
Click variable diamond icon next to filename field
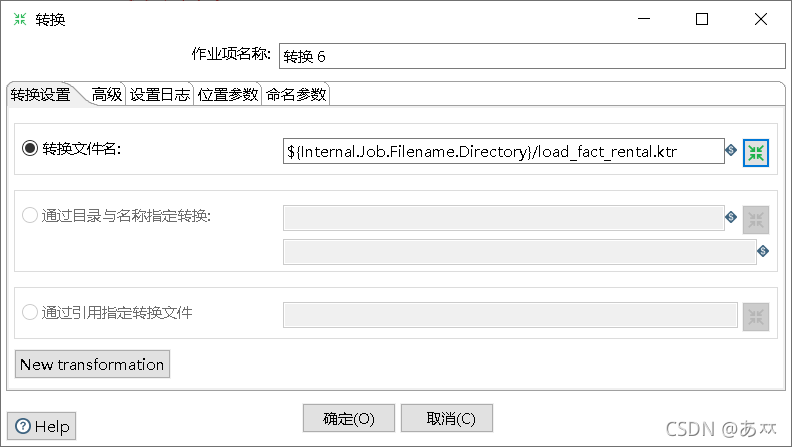(x=731, y=150)
